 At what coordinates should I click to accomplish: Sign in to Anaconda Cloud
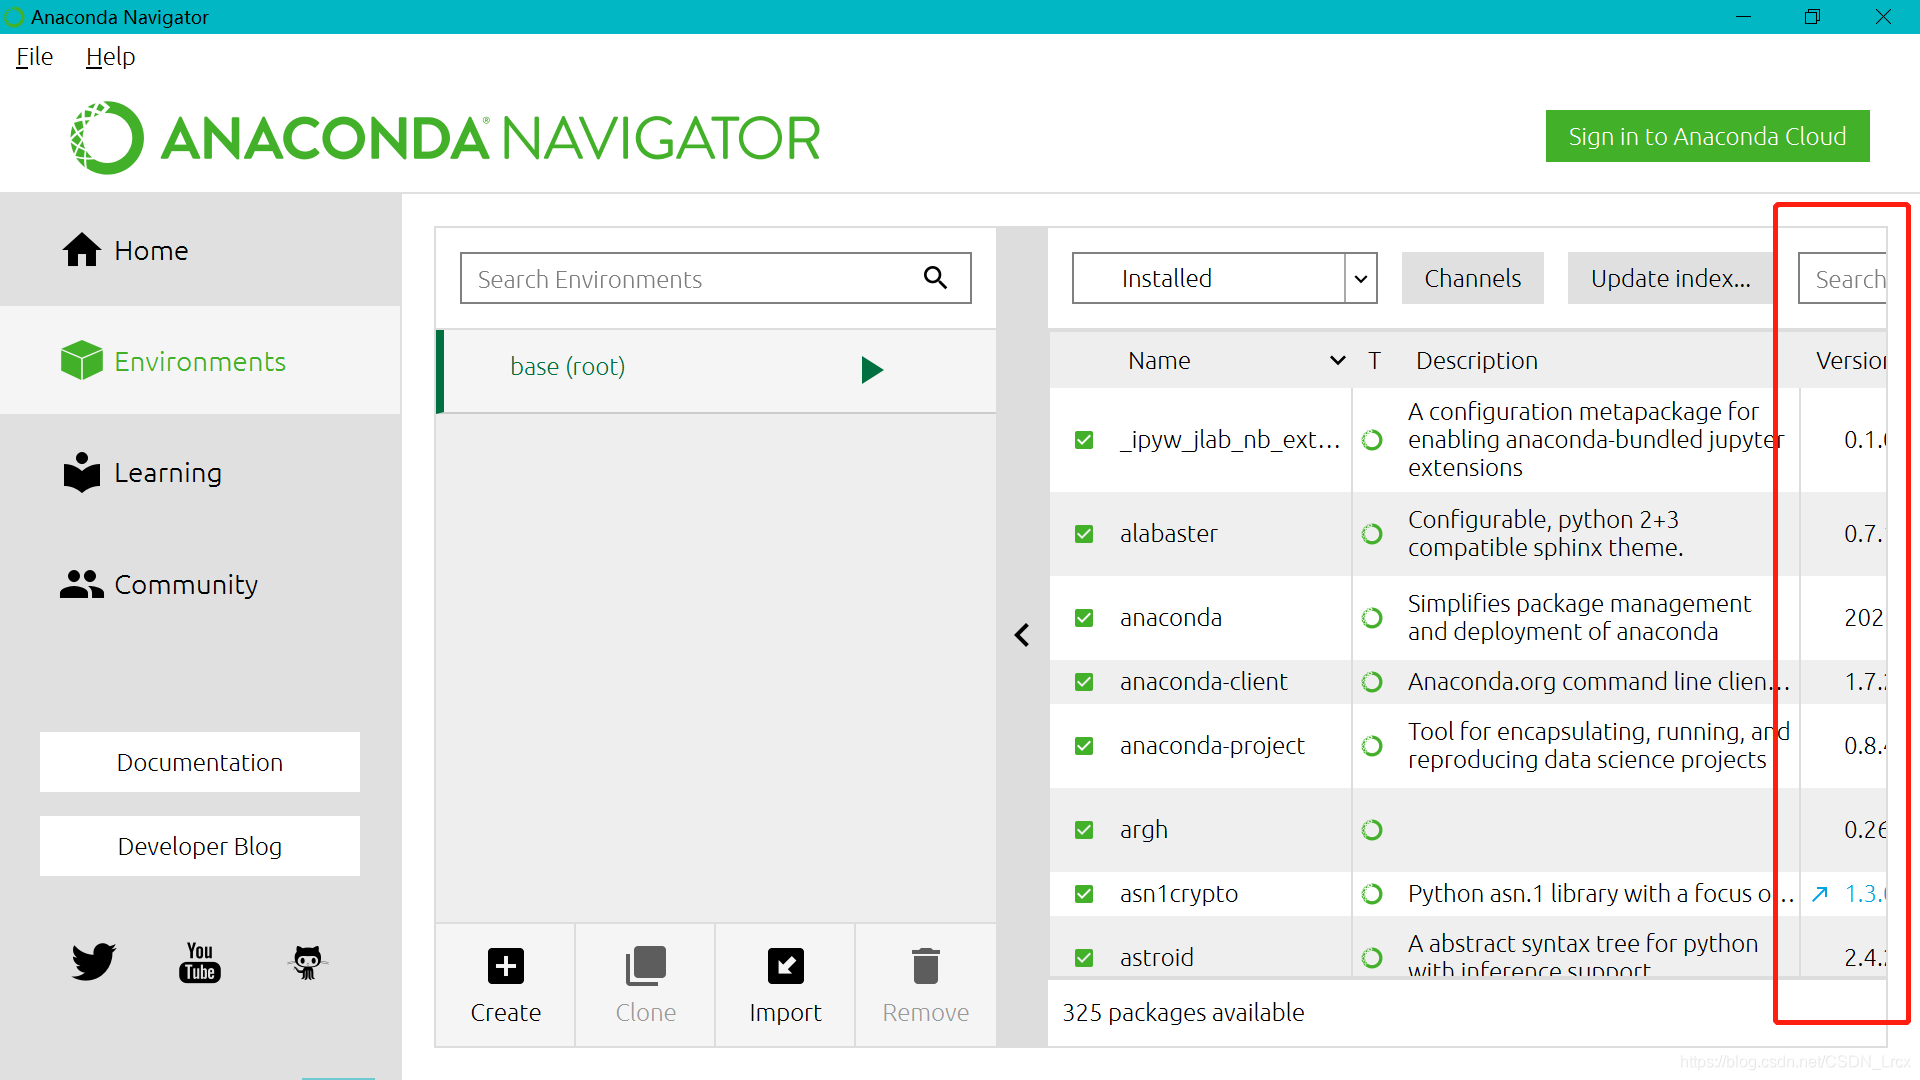tap(1707, 136)
